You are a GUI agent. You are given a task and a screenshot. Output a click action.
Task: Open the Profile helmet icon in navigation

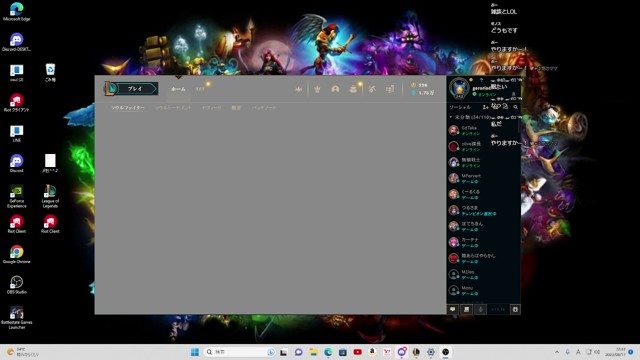tap(335, 89)
